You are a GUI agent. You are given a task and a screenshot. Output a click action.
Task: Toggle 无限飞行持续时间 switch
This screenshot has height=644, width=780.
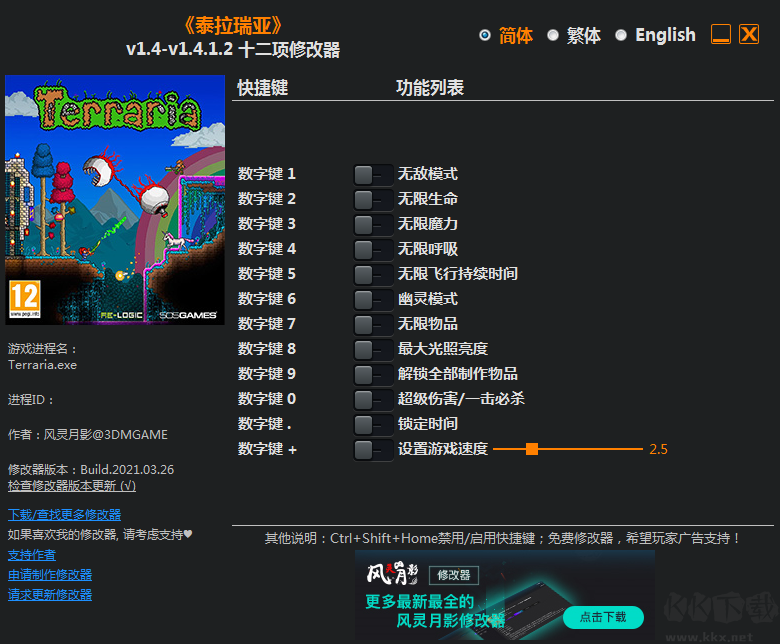click(372, 274)
